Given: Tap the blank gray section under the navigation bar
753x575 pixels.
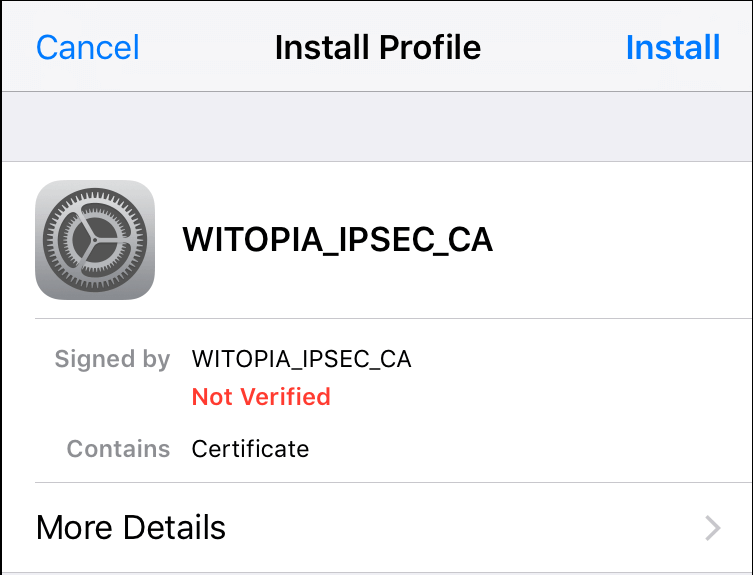Looking at the screenshot, I should coord(377,127).
